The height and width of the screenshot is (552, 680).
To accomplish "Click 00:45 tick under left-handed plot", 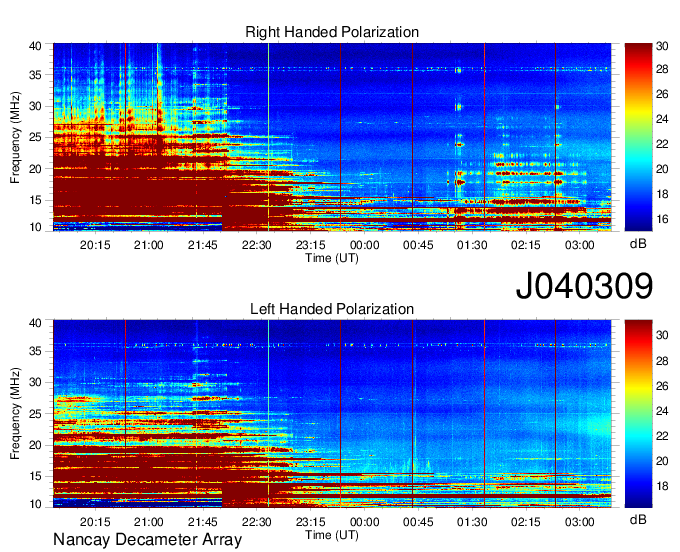I will coord(418,522).
